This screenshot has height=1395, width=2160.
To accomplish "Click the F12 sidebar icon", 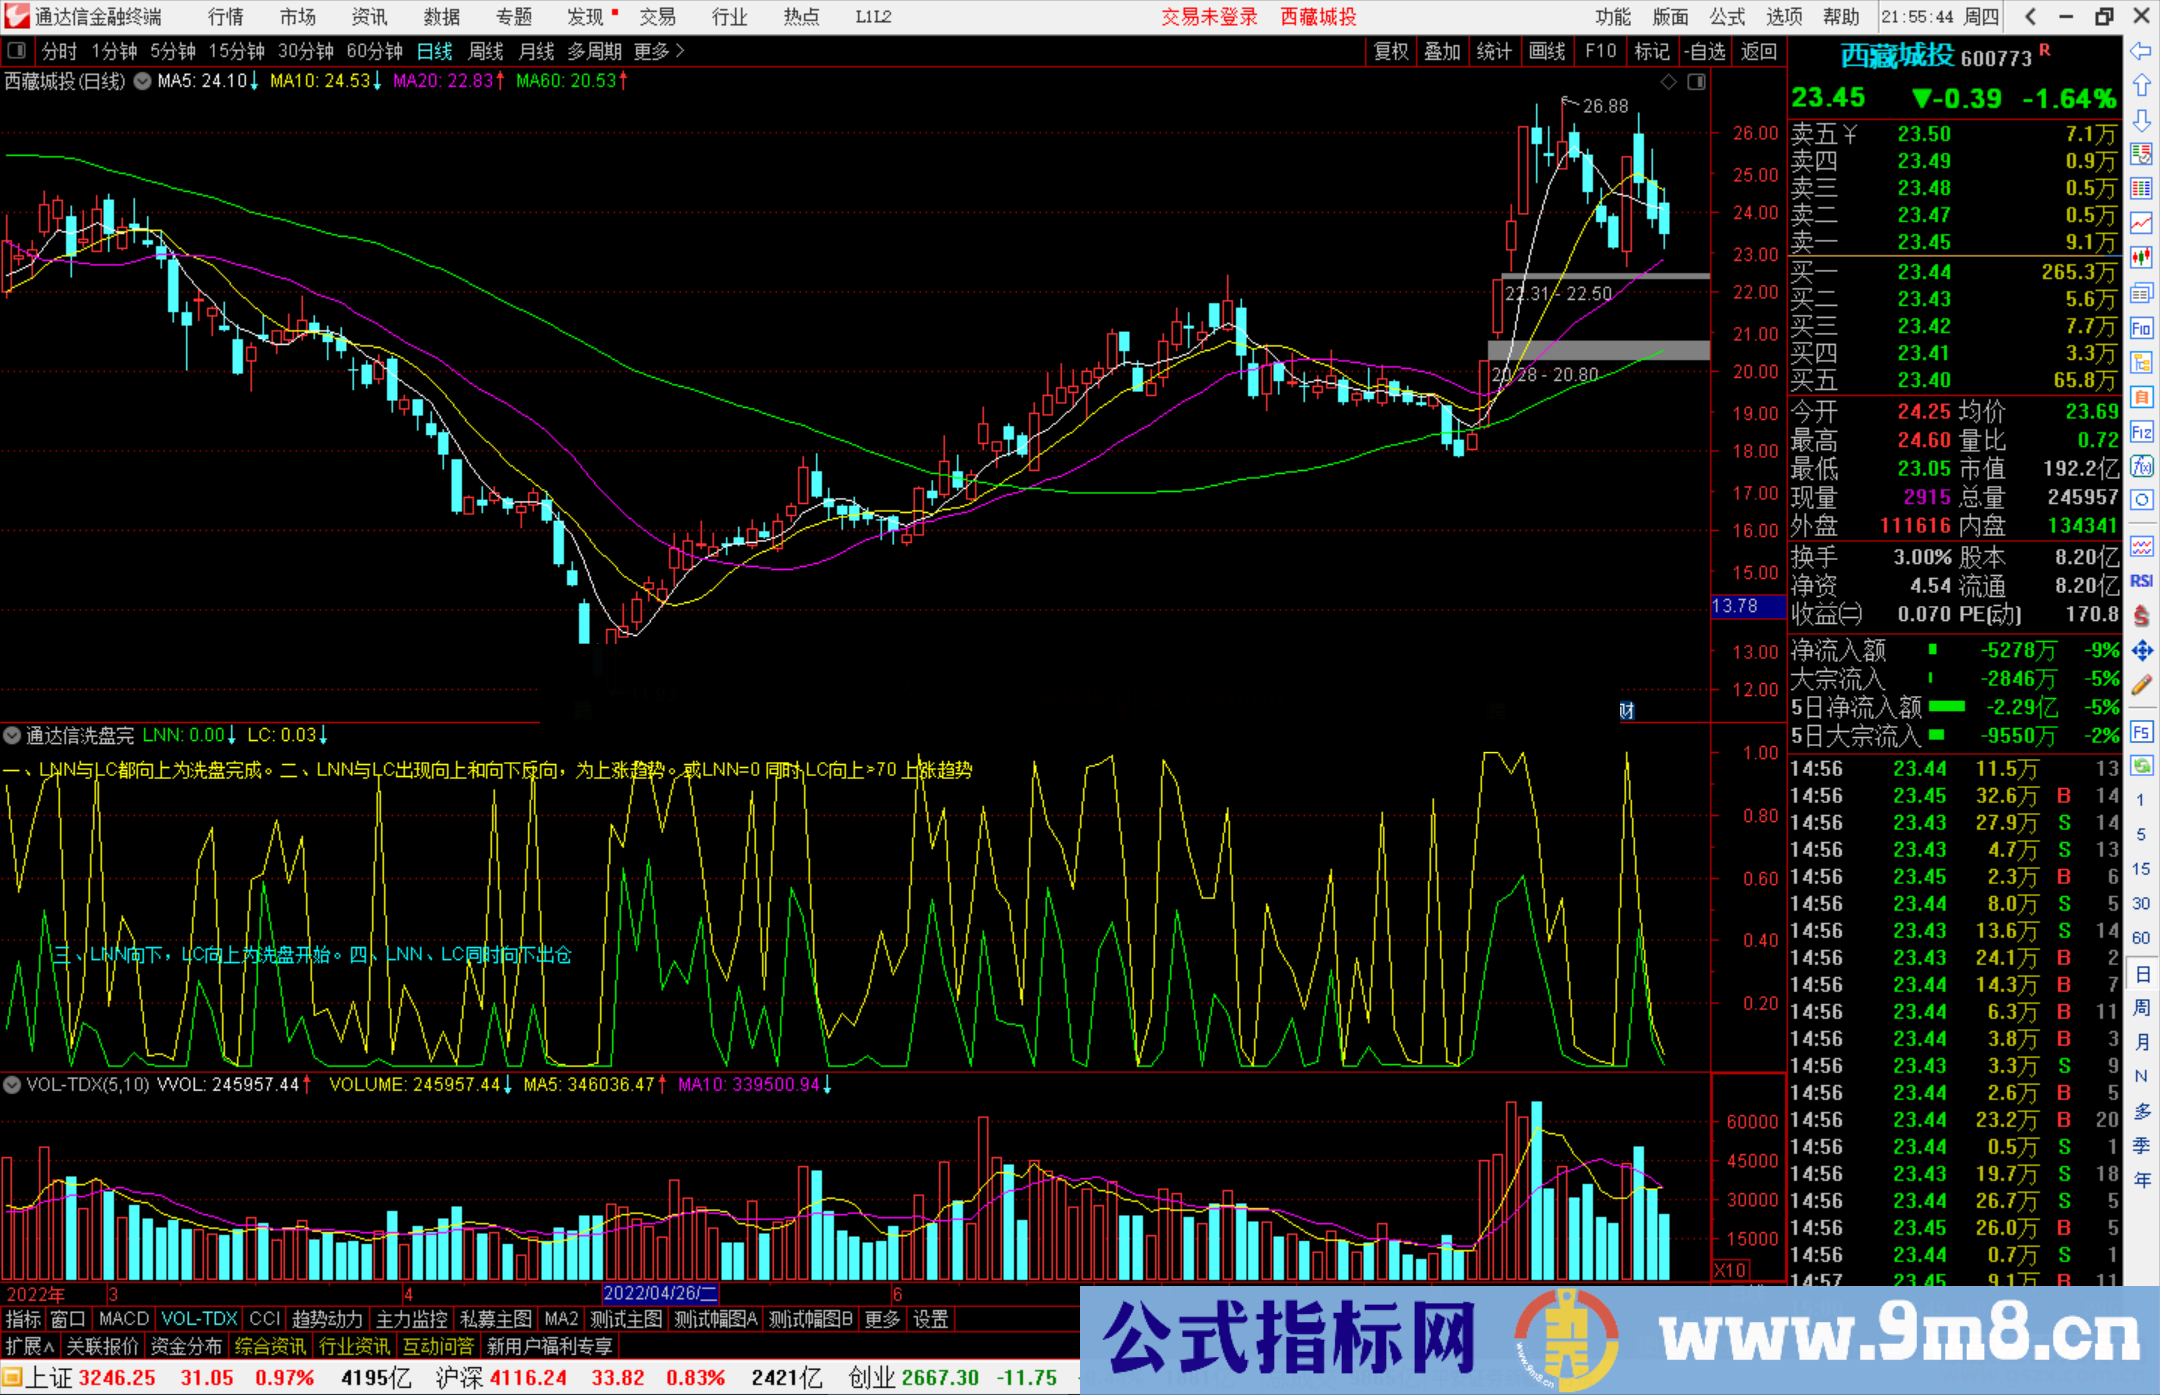I will point(2141,432).
